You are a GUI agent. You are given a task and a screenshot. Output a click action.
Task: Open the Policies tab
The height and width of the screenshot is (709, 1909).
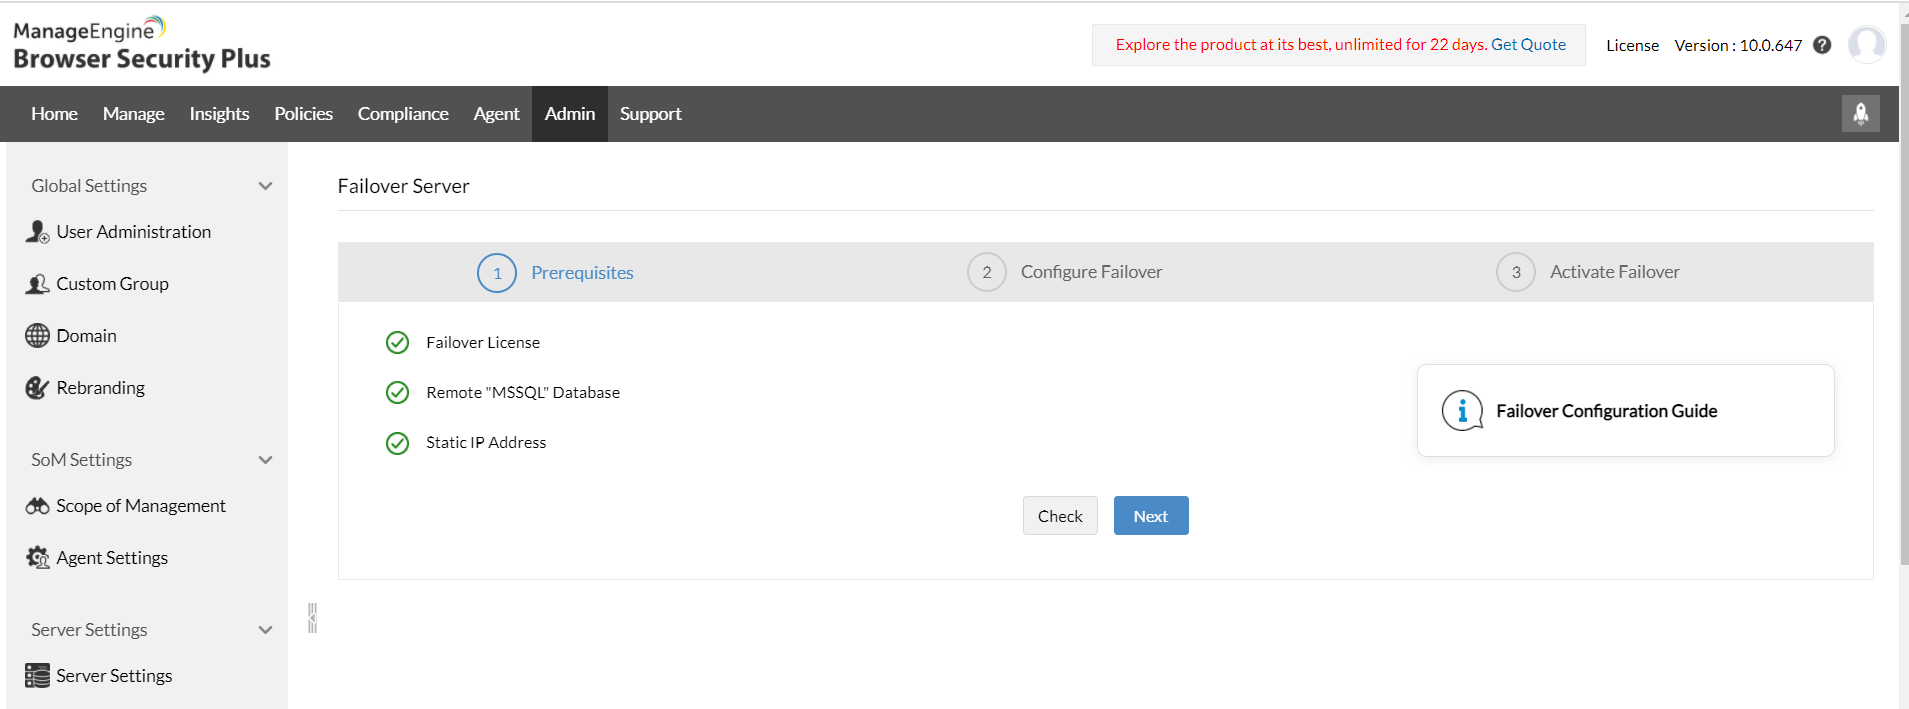point(303,114)
